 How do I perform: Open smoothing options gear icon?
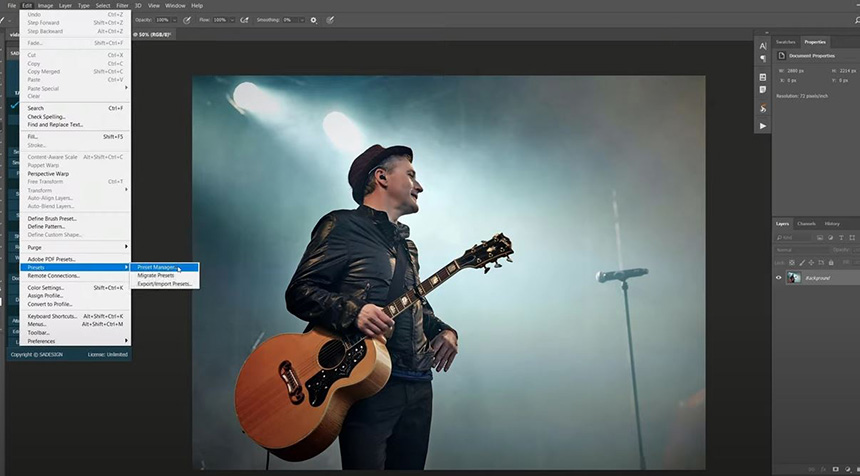(313, 19)
